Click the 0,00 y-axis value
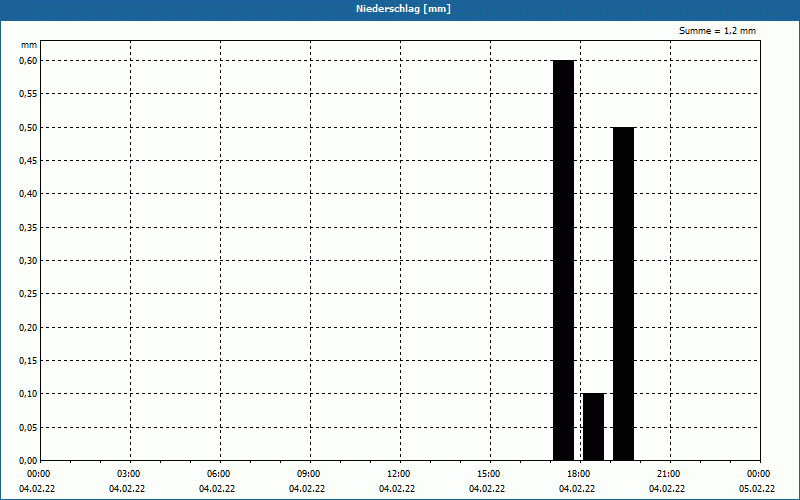Viewport: 800px width, 500px height. (x=28, y=461)
